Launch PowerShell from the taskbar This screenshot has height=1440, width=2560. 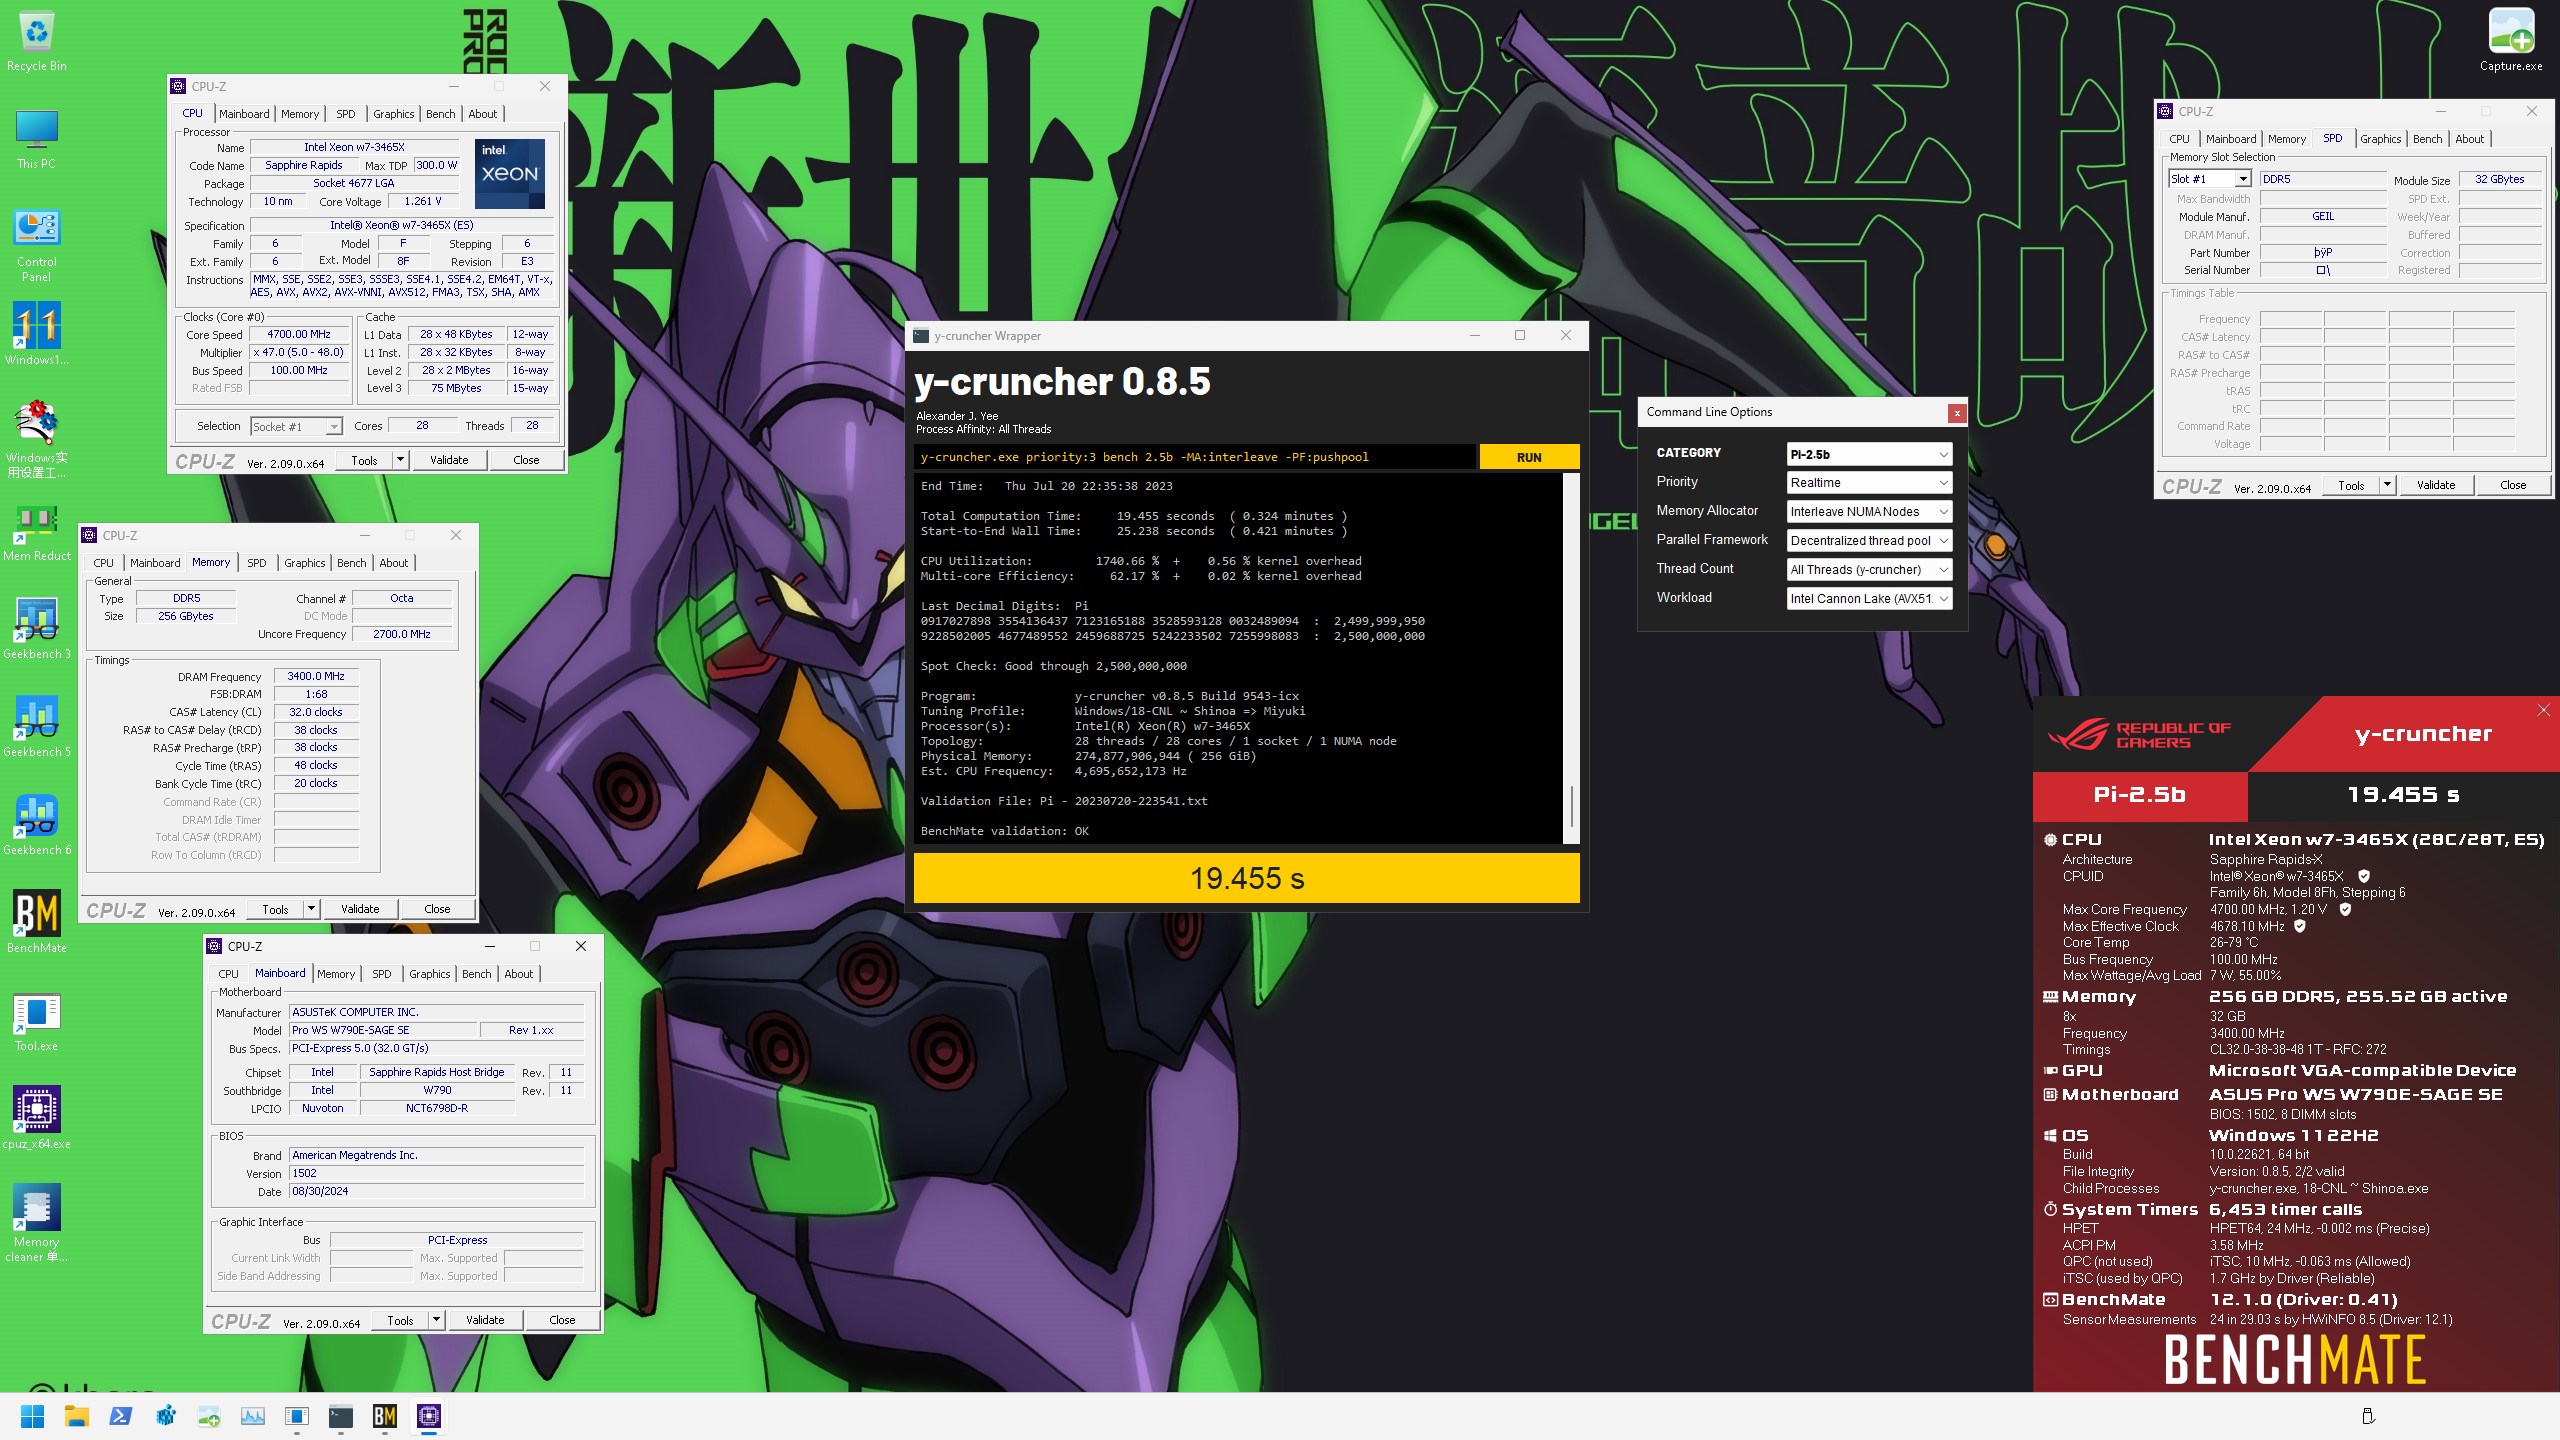(121, 1416)
